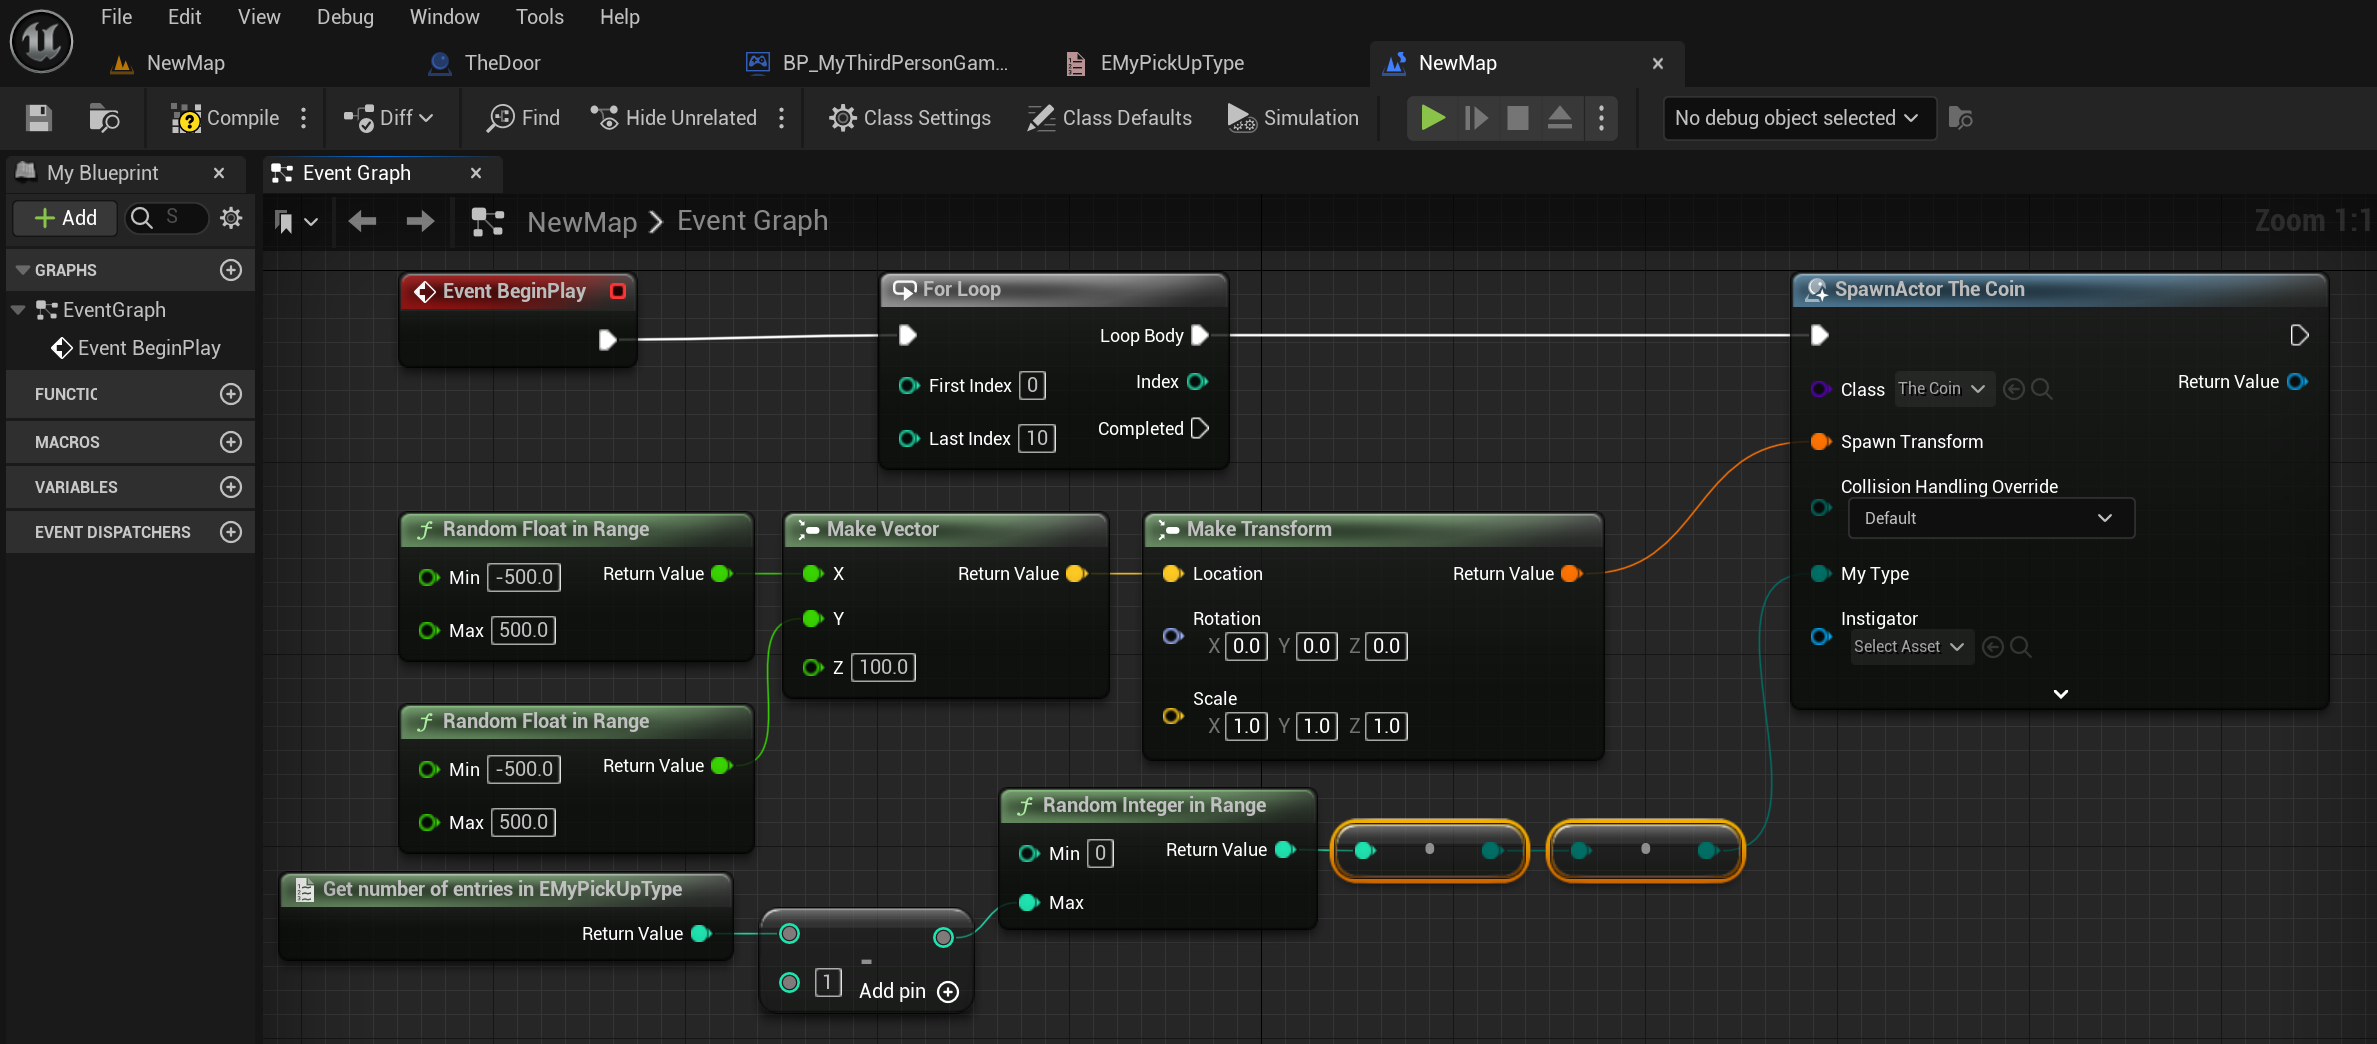Viewport: 2377px width, 1044px height.
Task: Select Event BeginPlay in tree
Action: (137, 348)
